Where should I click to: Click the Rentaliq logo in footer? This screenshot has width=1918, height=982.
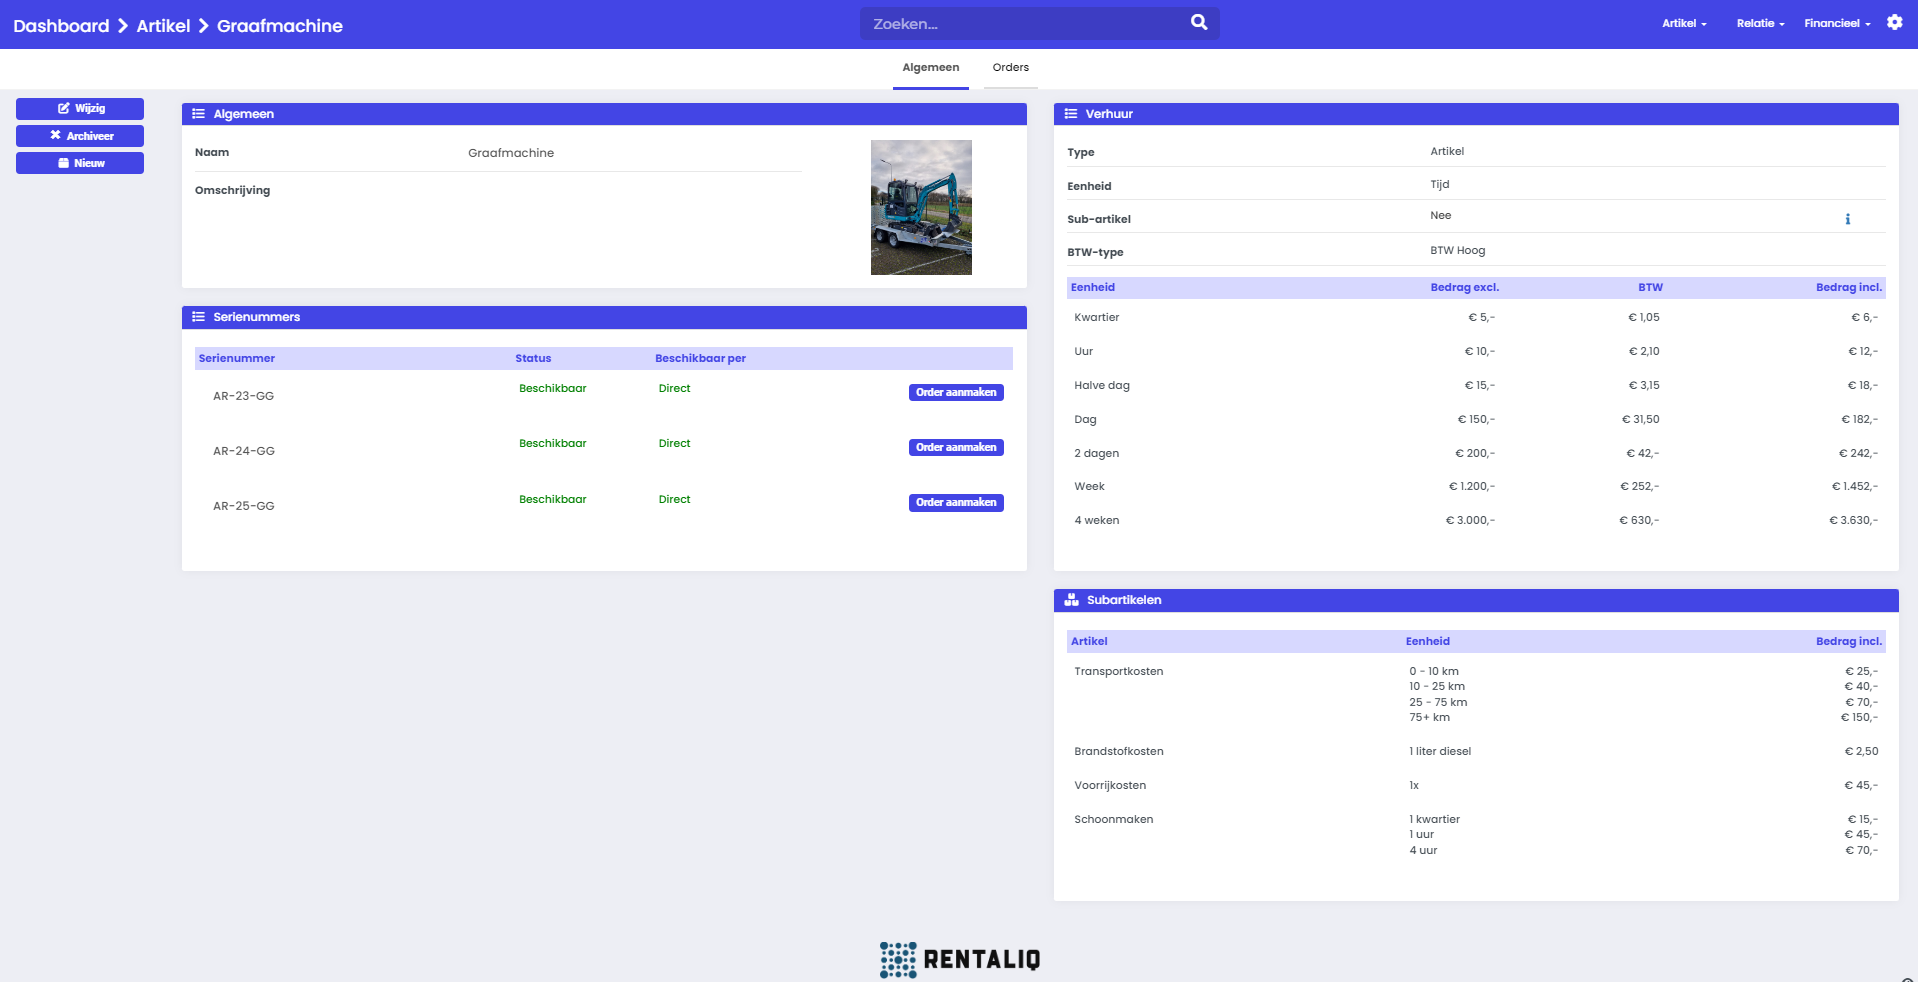click(x=959, y=959)
